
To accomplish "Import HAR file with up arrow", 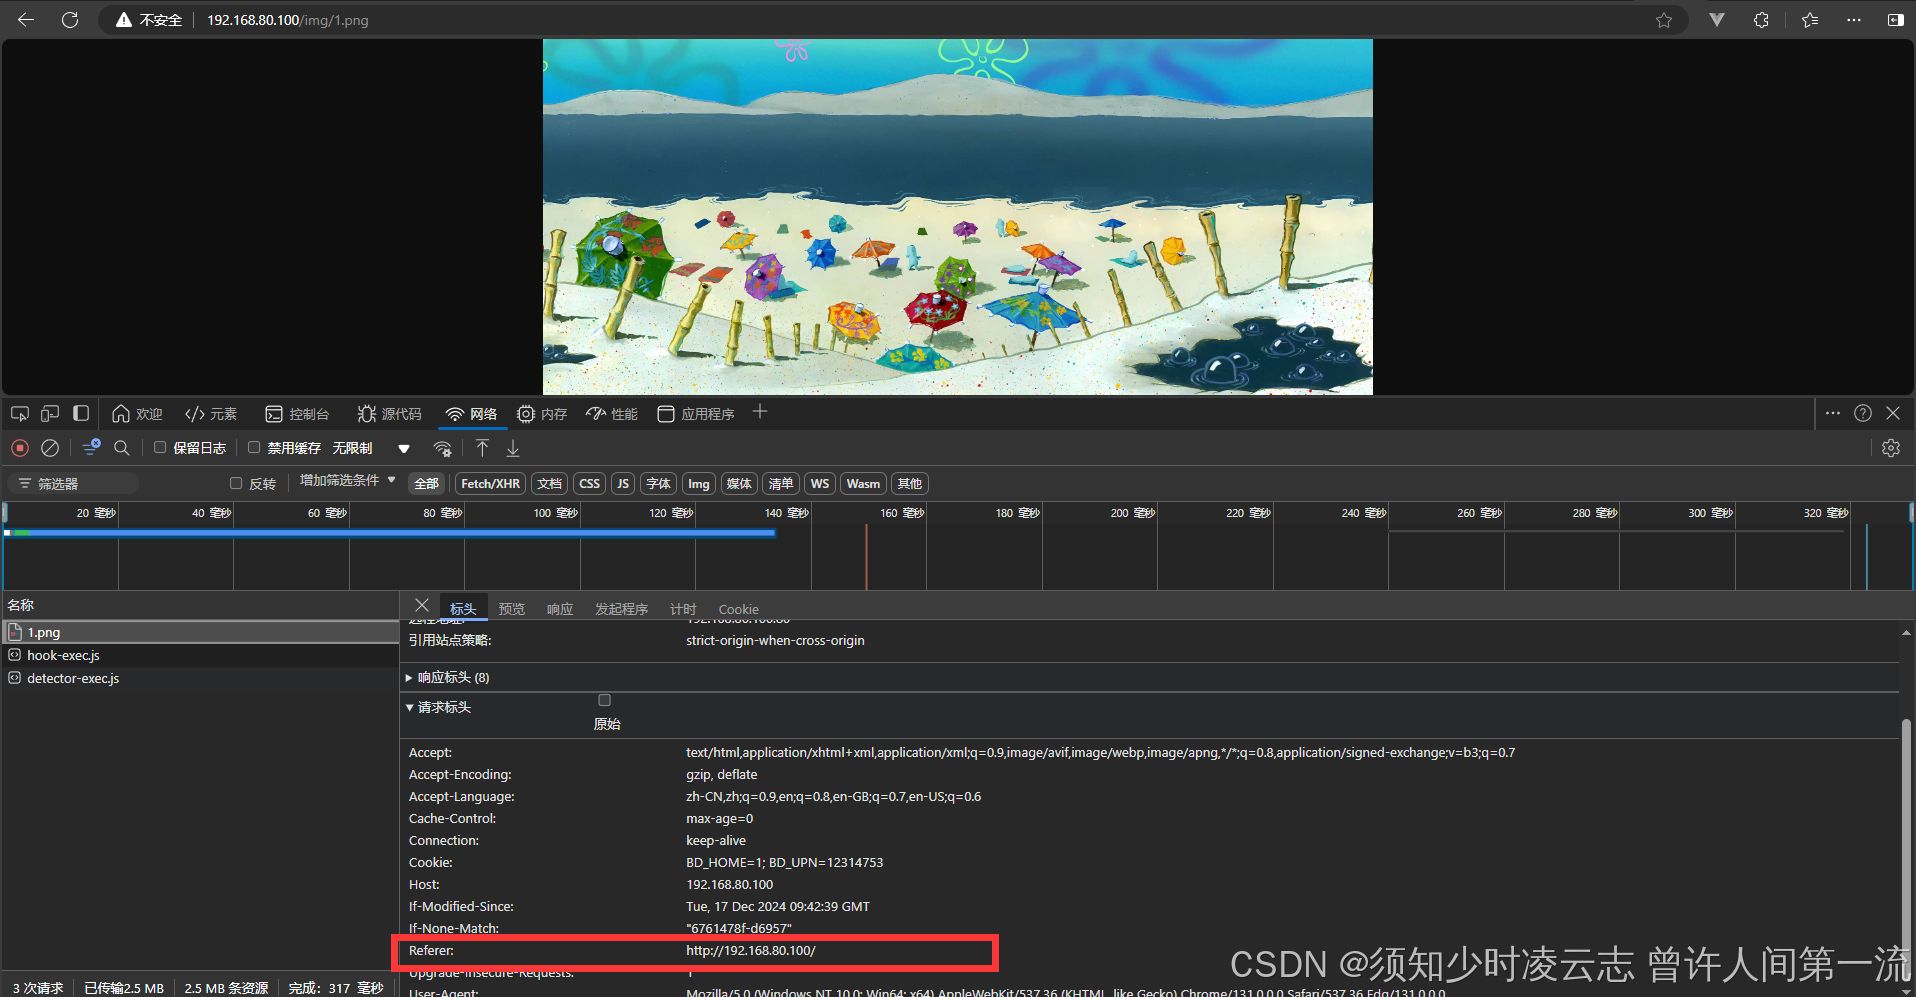I will [483, 448].
